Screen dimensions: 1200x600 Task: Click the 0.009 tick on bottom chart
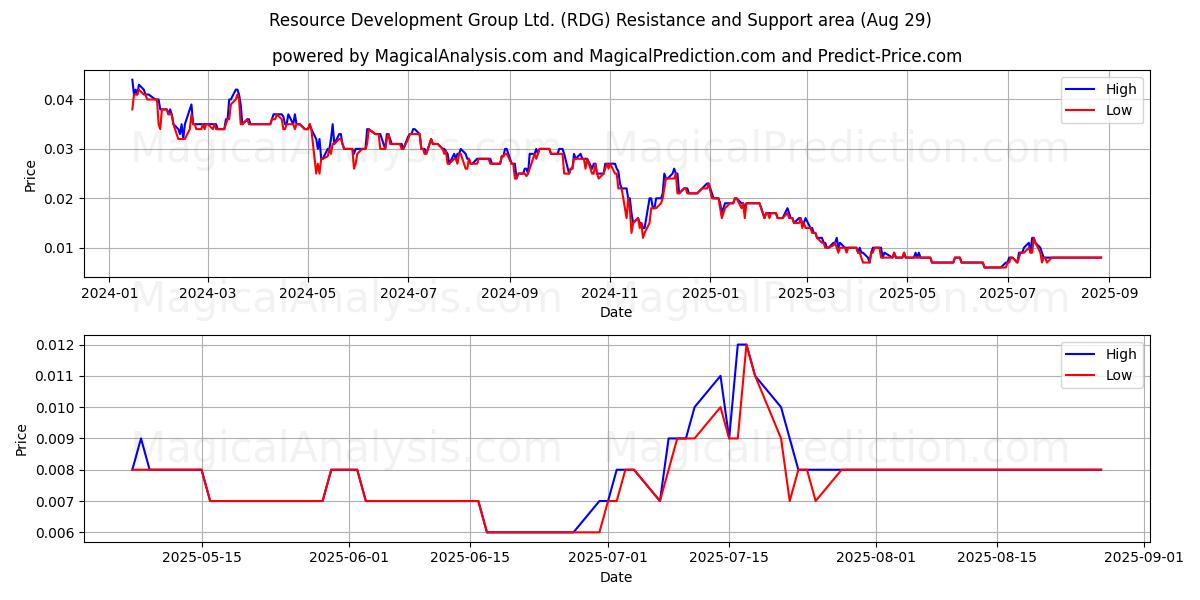tap(55, 439)
